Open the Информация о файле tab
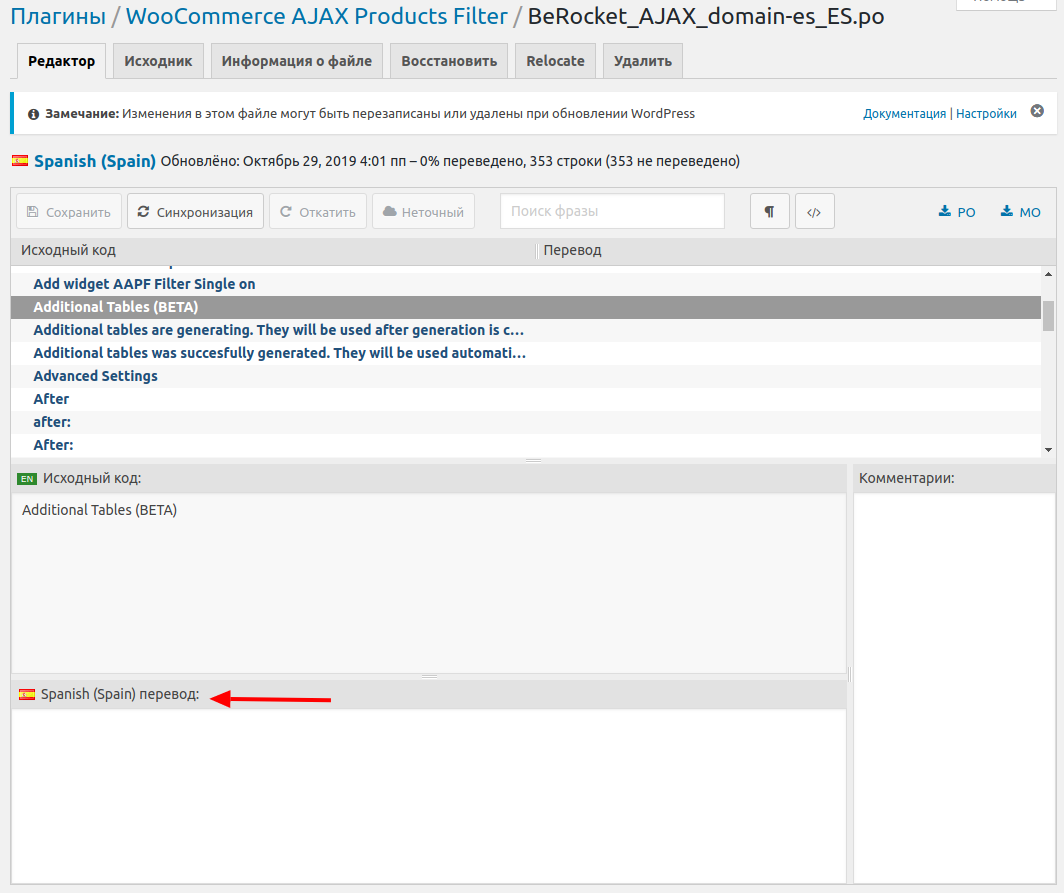Image resolution: width=1064 pixels, height=893 pixels. 296,61
